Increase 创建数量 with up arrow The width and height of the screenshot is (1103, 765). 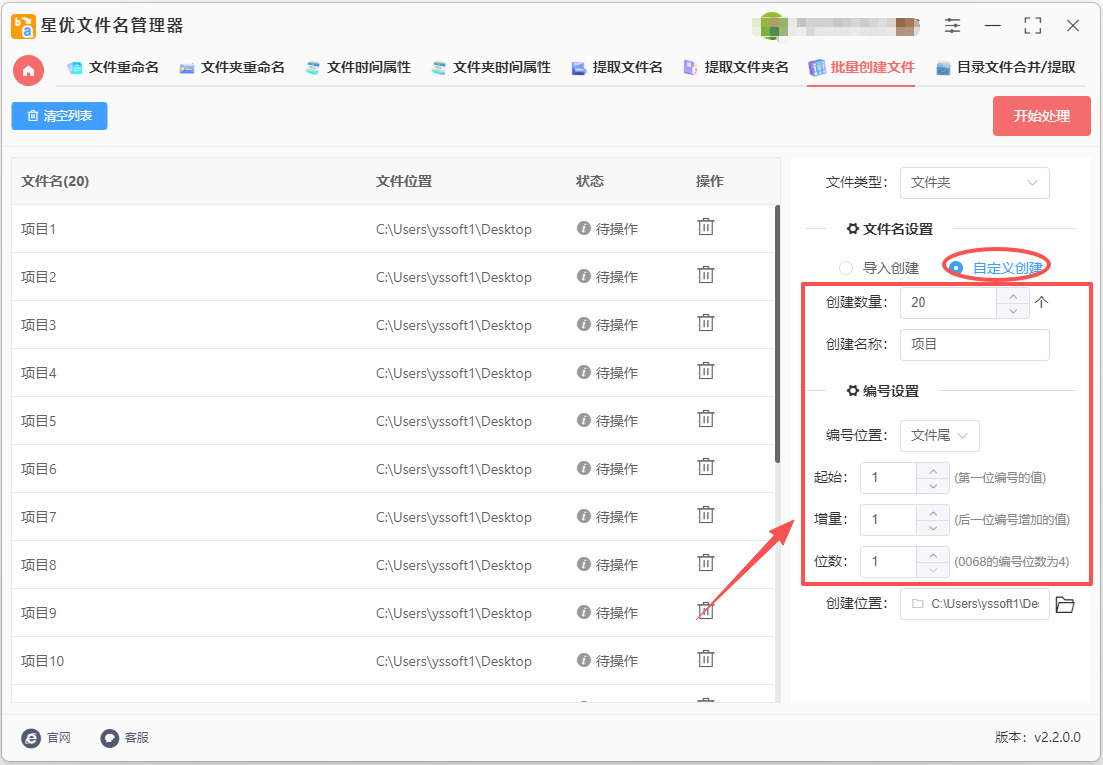(x=1013, y=296)
